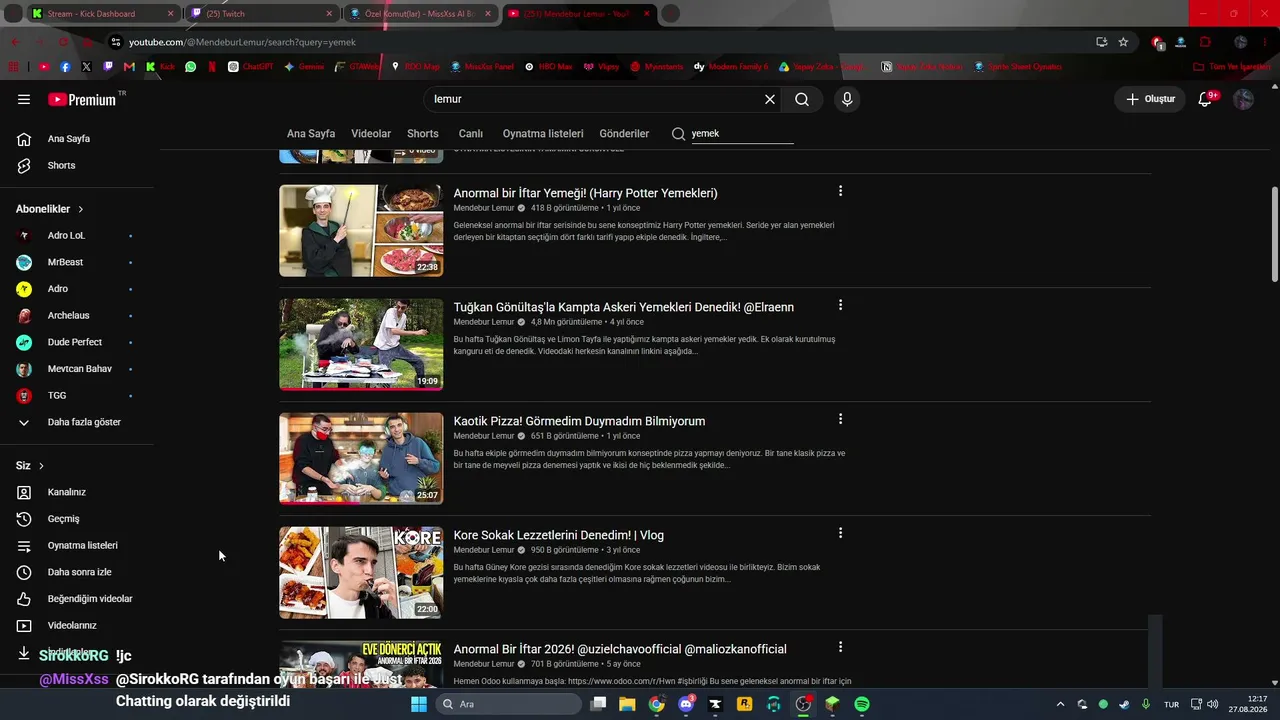
Task: Click the page vertical scrollbar thumb
Action: (1275, 234)
